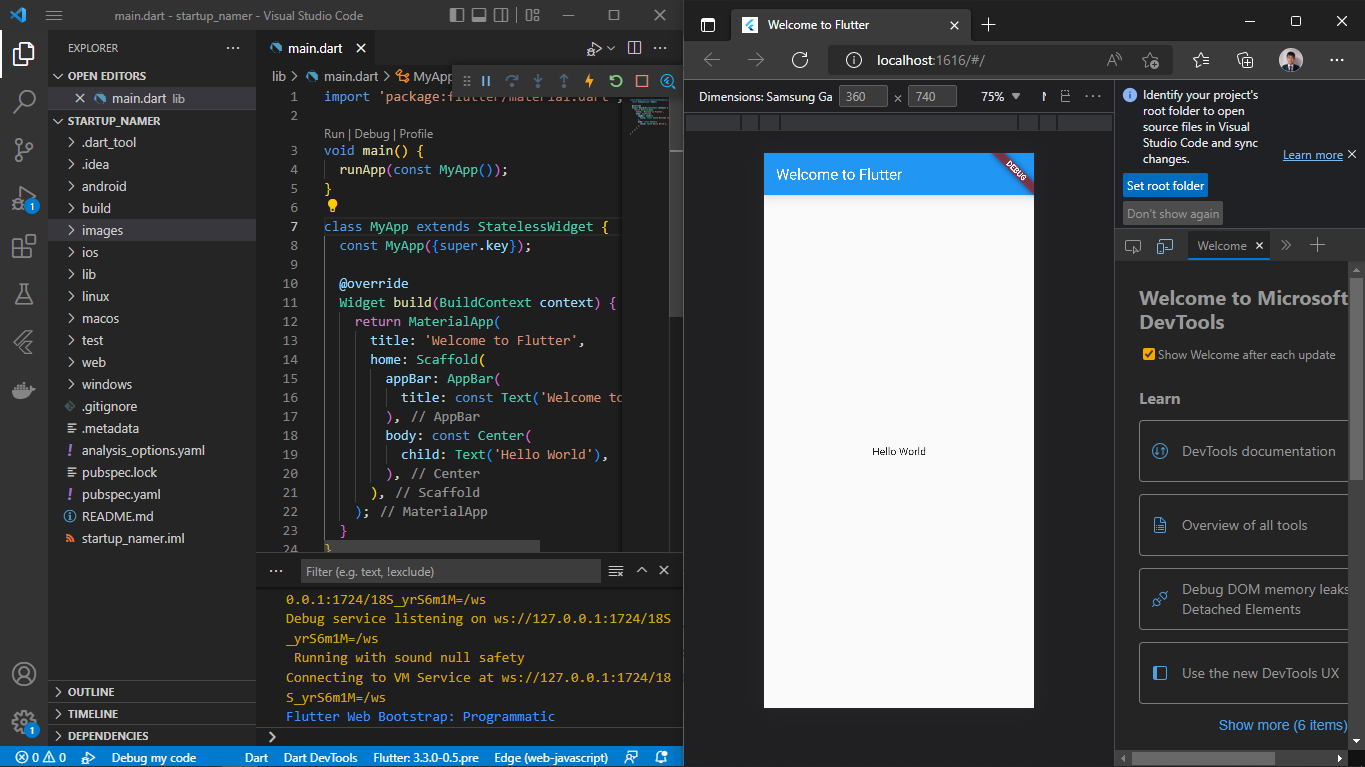Trigger Hot Reload lightning bolt icon

(x=590, y=81)
